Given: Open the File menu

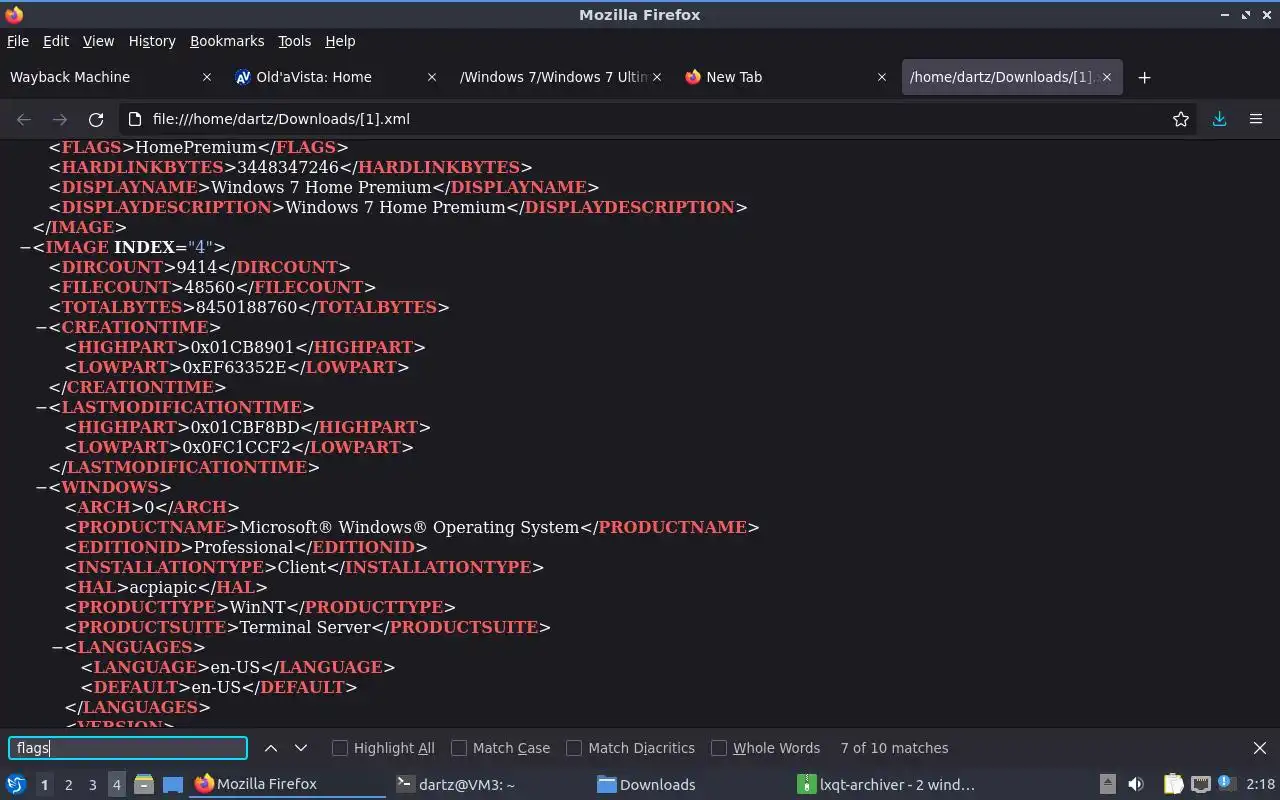Looking at the screenshot, I should (x=18, y=41).
